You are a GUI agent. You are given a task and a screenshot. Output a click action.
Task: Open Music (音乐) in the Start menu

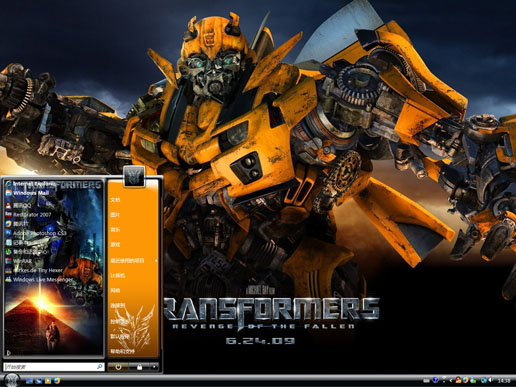[115, 230]
